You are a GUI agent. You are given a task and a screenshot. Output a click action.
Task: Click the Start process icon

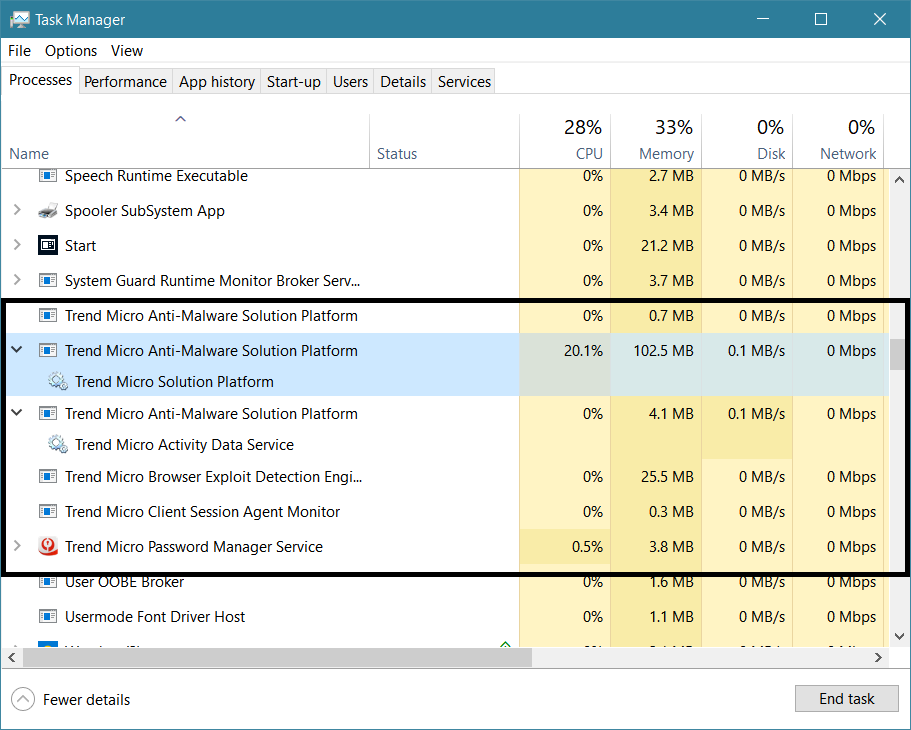click(x=48, y=246)
